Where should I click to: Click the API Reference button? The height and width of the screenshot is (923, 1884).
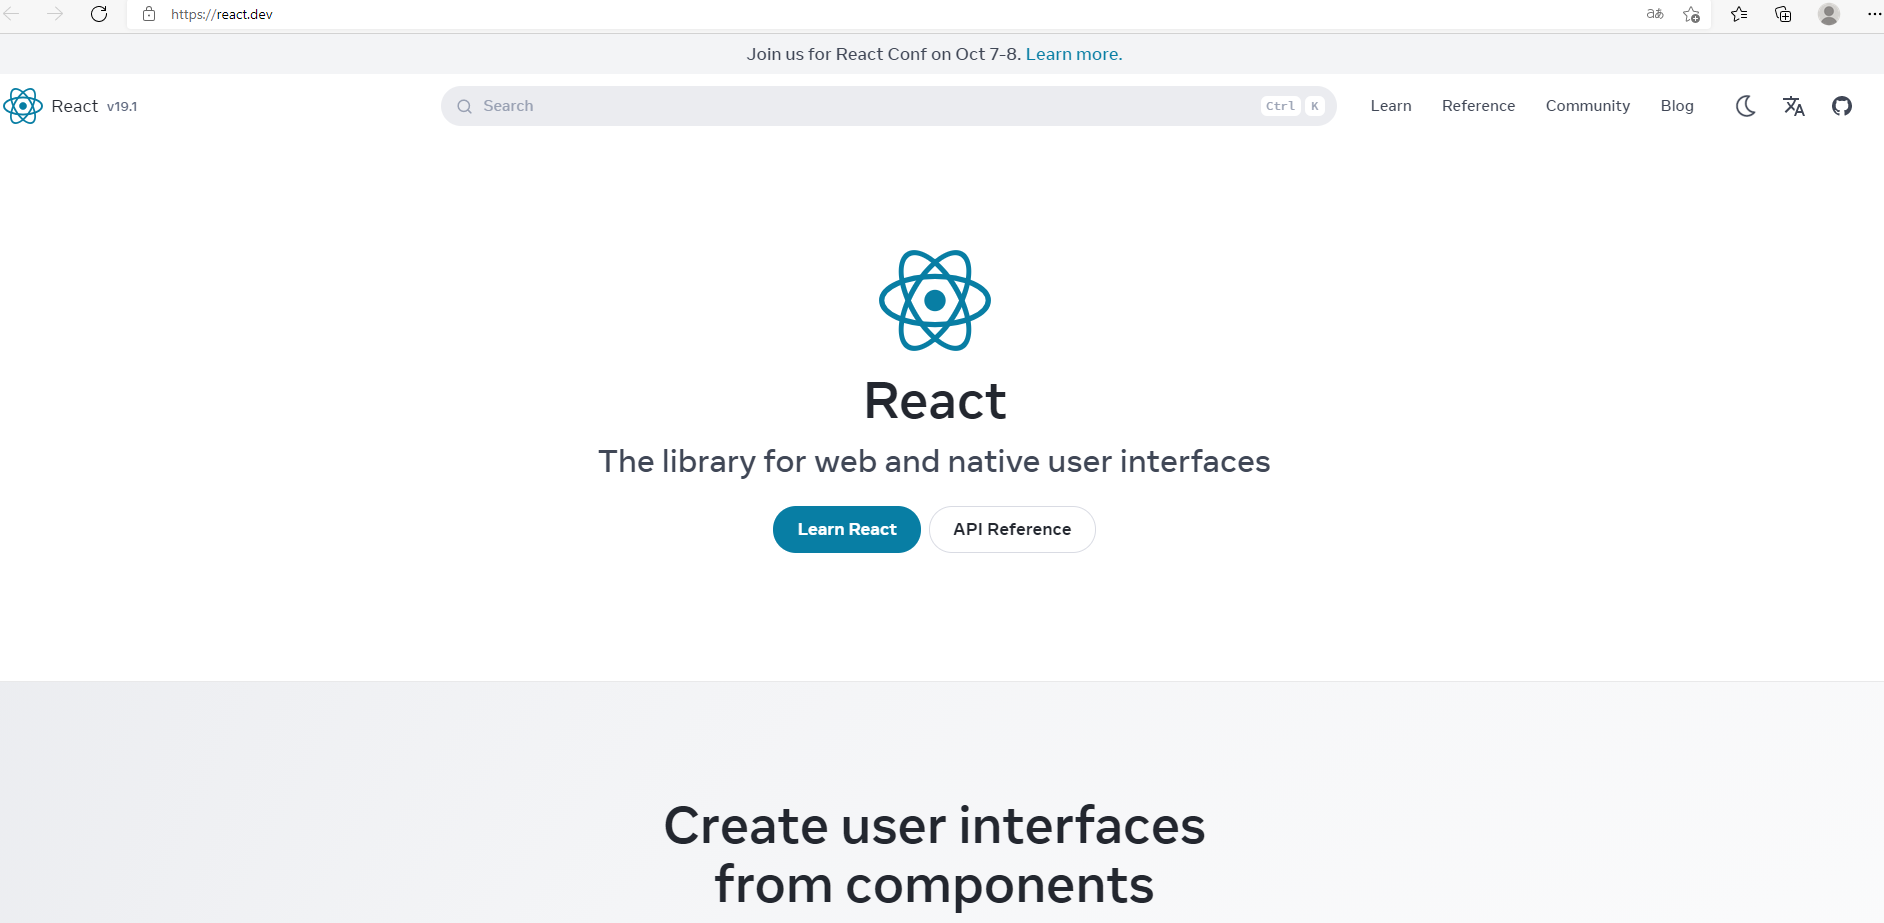click(x=1012, y=529)
